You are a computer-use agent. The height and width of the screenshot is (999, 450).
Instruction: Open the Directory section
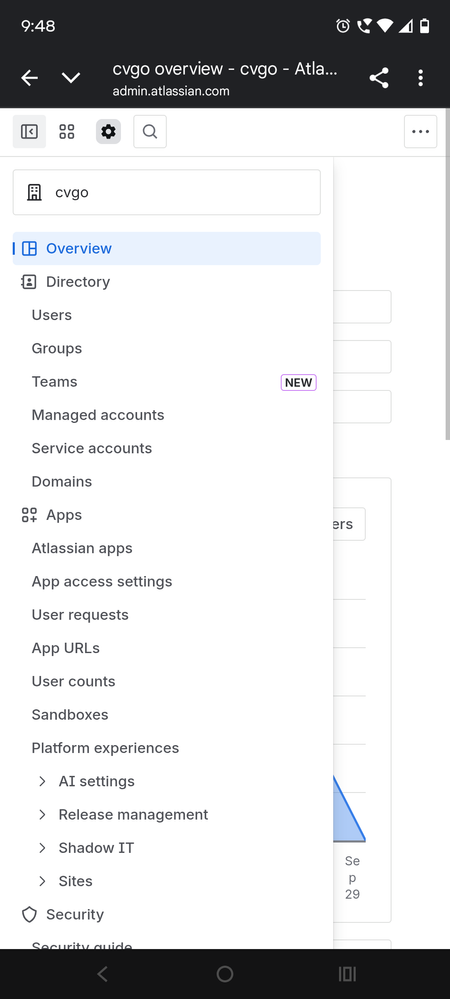166,282
